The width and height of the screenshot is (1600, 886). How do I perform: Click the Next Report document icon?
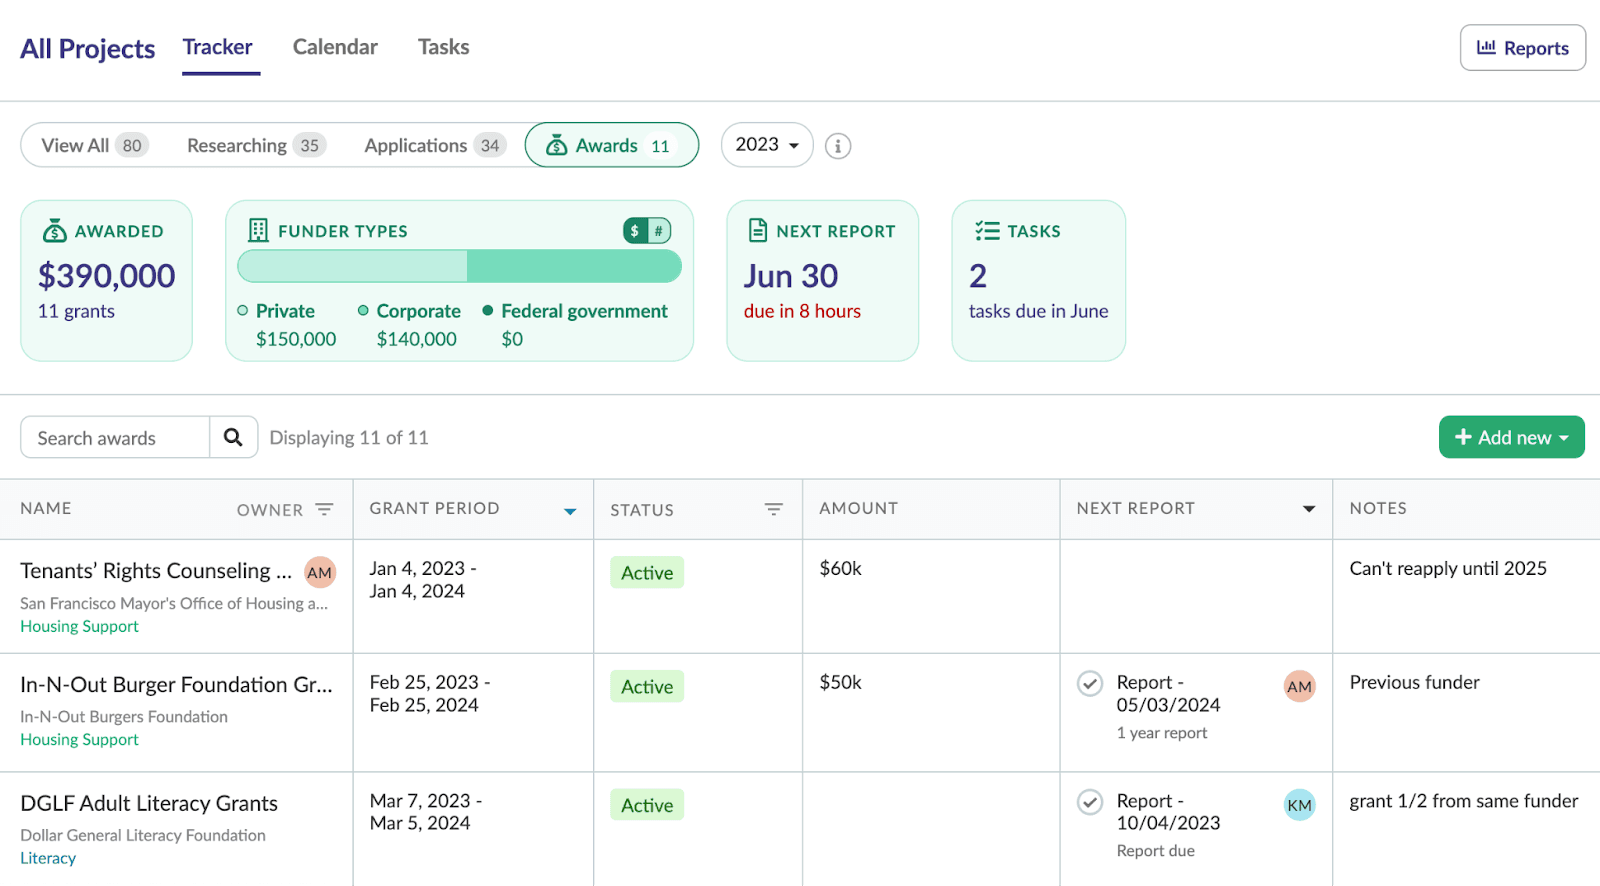point(758,231)
